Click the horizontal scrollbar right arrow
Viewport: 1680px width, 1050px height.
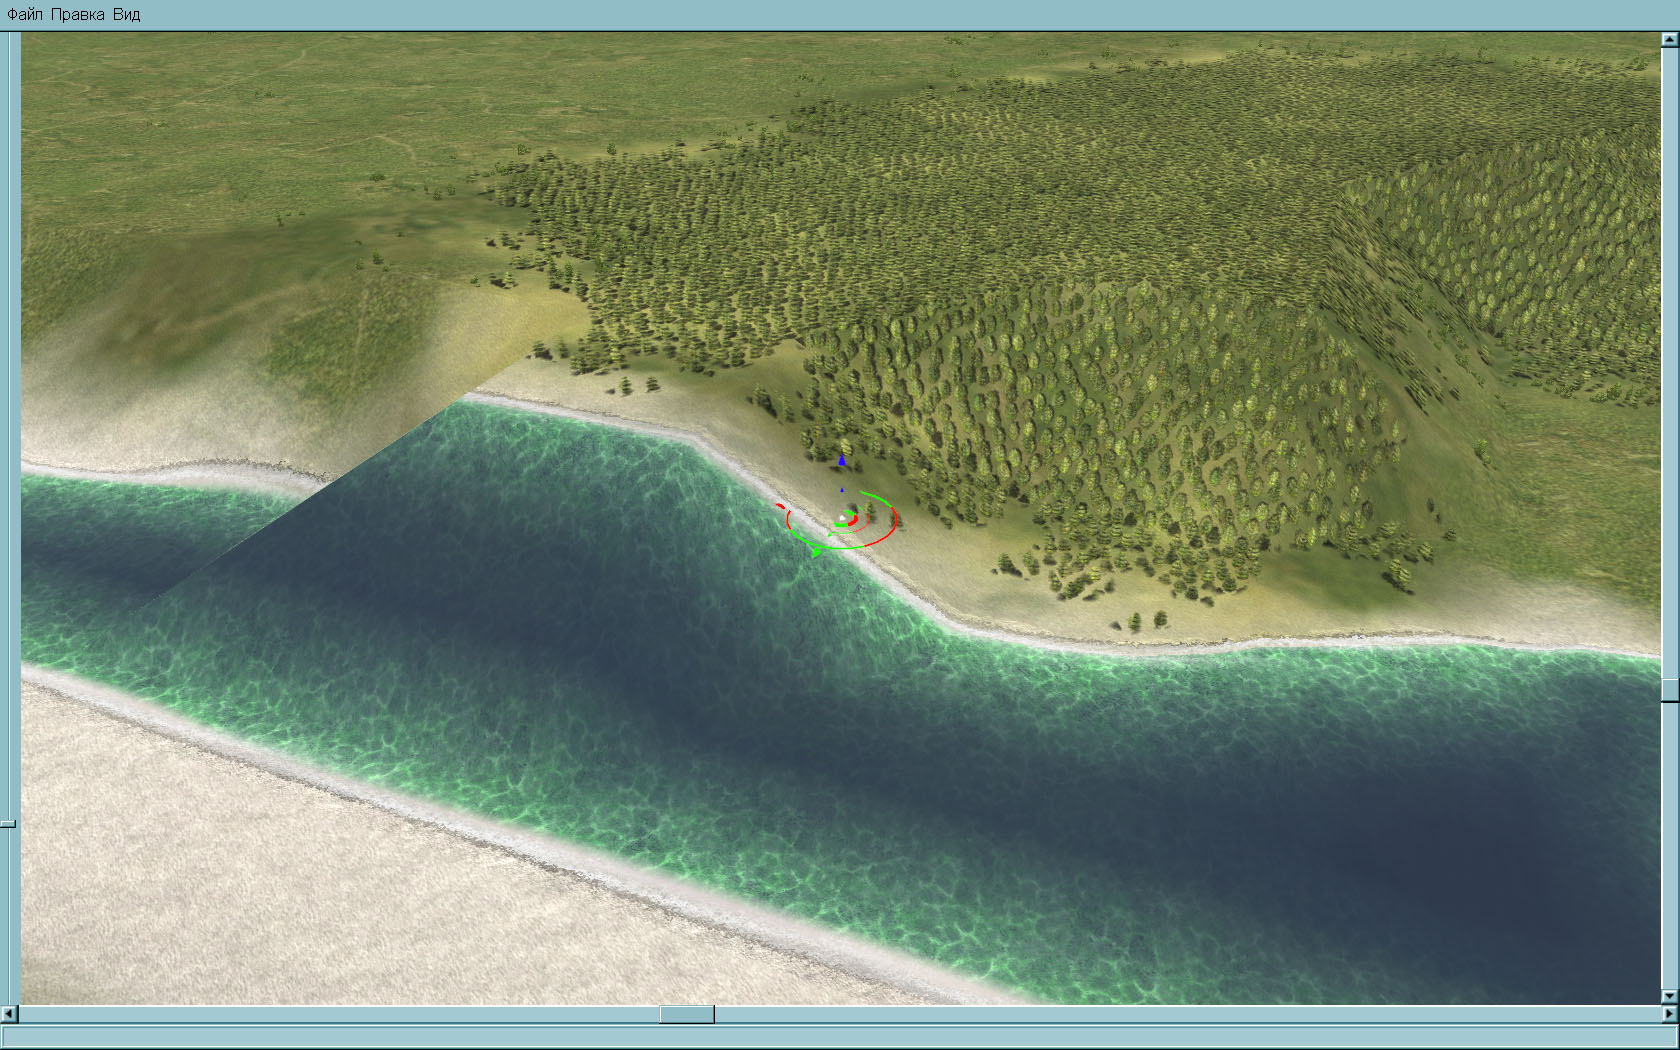(1670, 1014)
